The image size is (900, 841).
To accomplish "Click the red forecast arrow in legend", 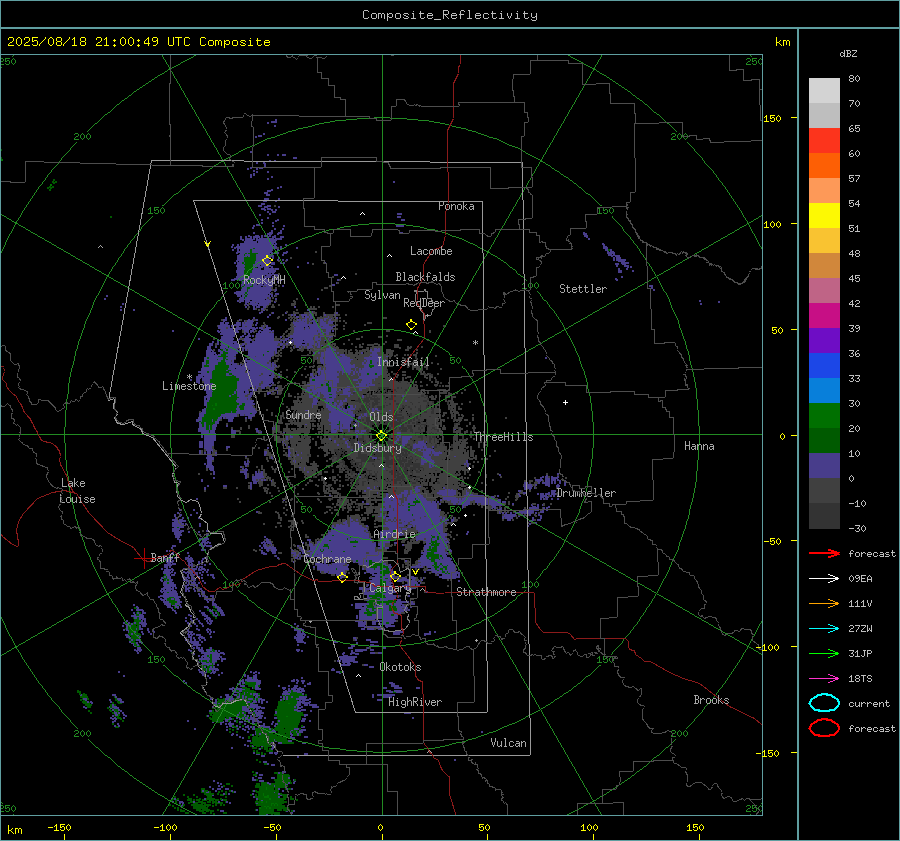I will (824, 553).
